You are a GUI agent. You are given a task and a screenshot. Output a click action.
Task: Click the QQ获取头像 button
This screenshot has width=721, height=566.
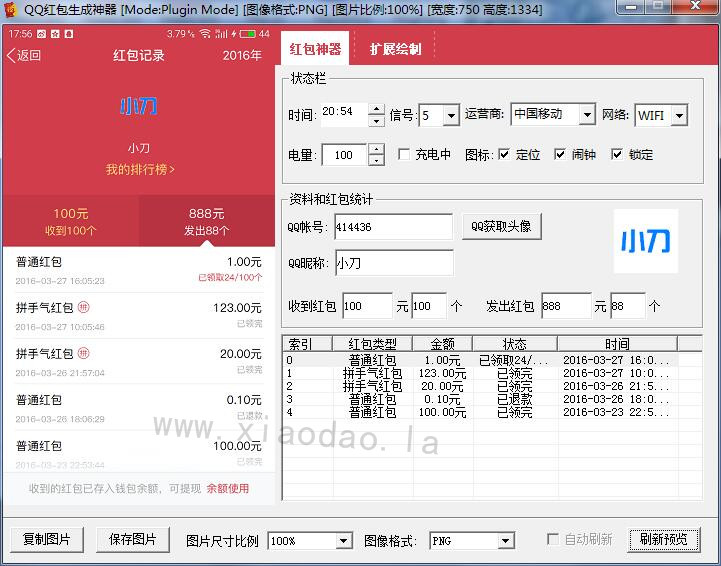click(502, 226)
